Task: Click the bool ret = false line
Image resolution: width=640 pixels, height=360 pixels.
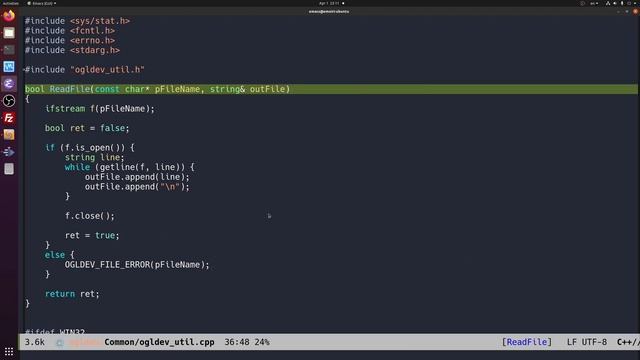Action: pyautogui.click(x=87, y=128)
